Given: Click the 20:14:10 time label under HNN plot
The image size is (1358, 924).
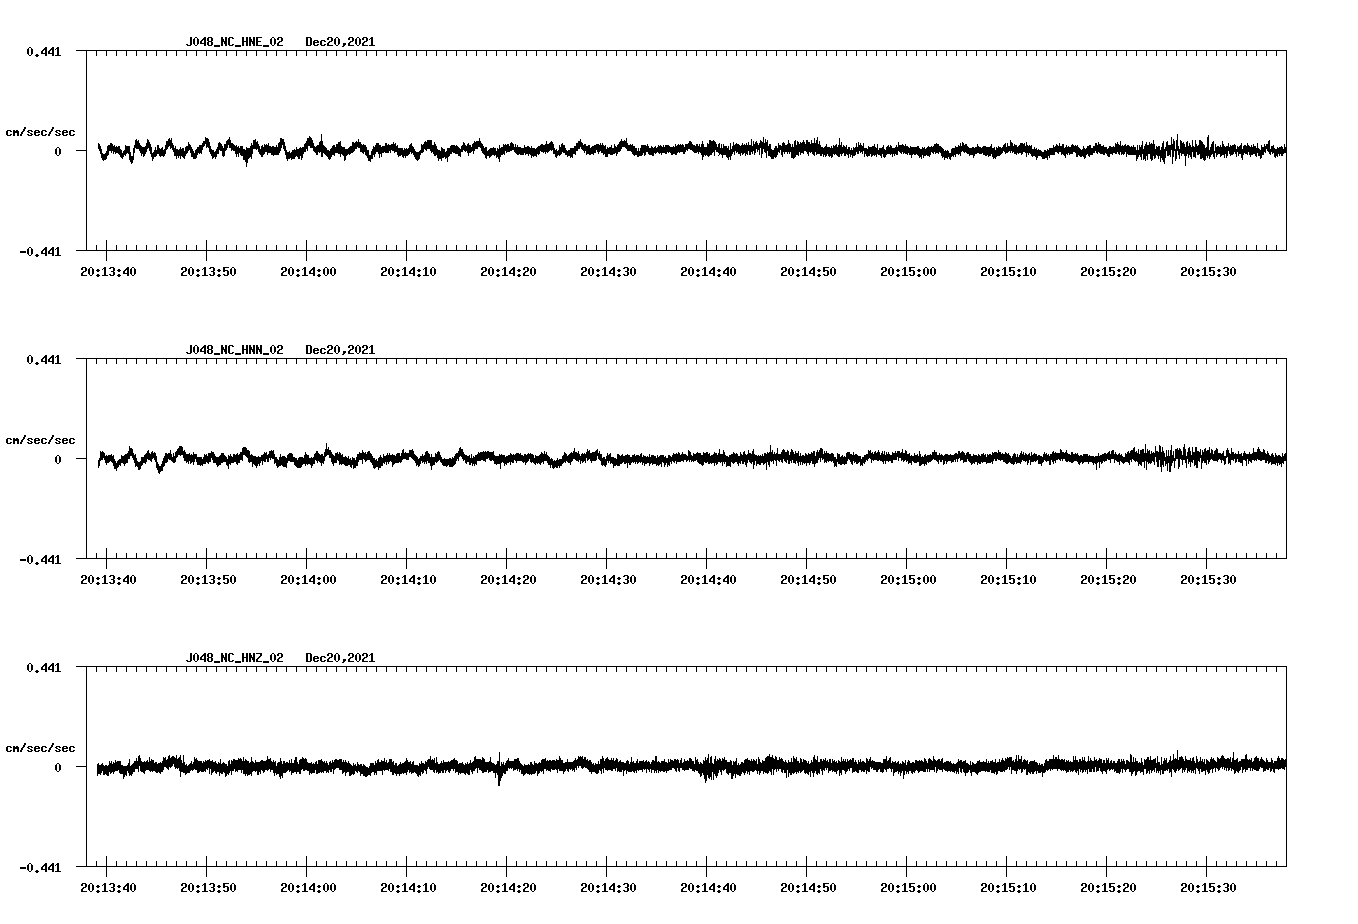Looking at the screenshot, I should pyautogui.click(x=408, y=580).
